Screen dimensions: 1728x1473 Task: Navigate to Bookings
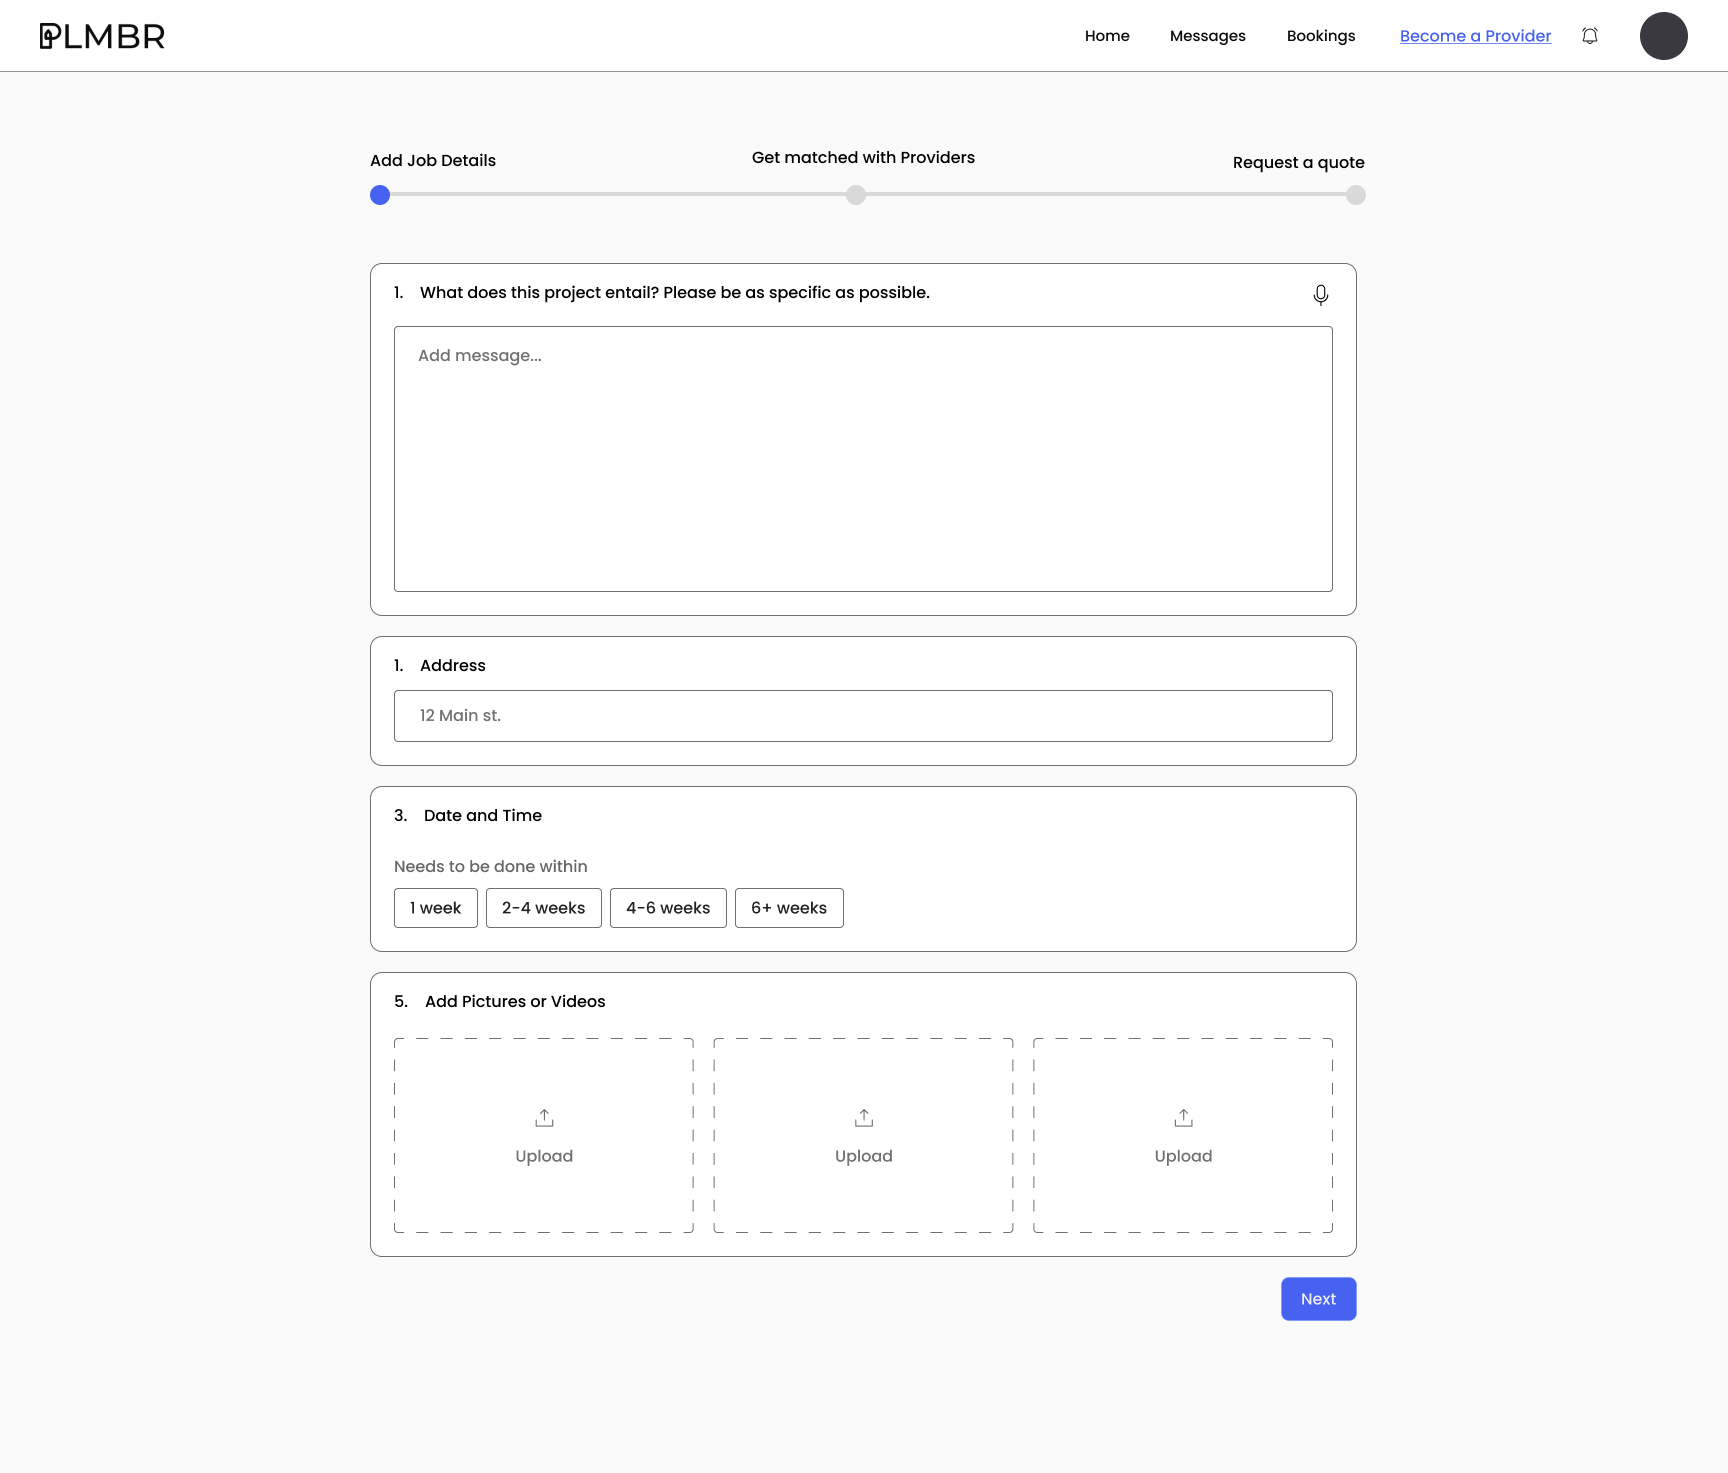(1321, 36)
